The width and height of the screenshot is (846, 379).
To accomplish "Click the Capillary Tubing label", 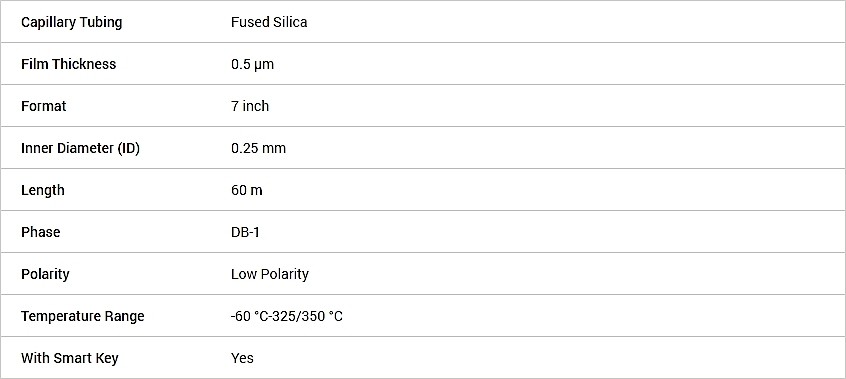I will click(72, 23).
